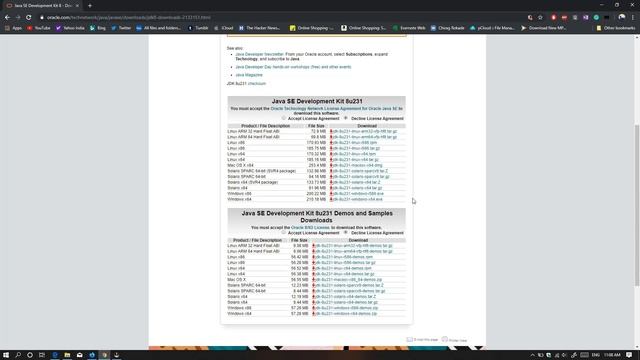Open the Java Developer Day workshops link
This screenshot has width=640, height=360.
click(x=293, y=67)
